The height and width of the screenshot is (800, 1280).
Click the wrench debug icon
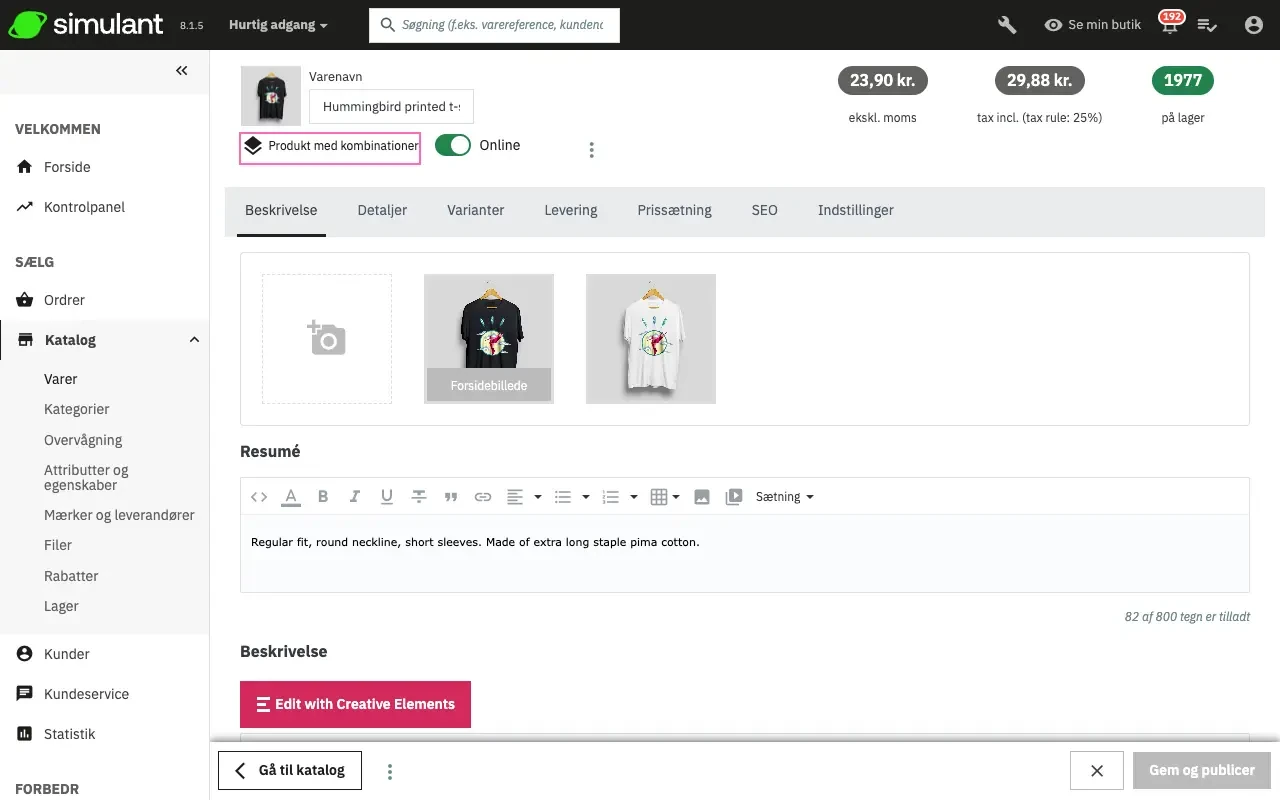(1007, 25)
